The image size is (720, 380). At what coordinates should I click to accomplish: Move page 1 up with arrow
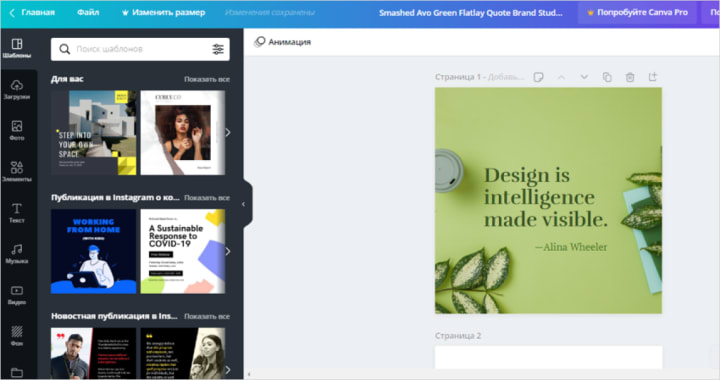pos(561,77)
